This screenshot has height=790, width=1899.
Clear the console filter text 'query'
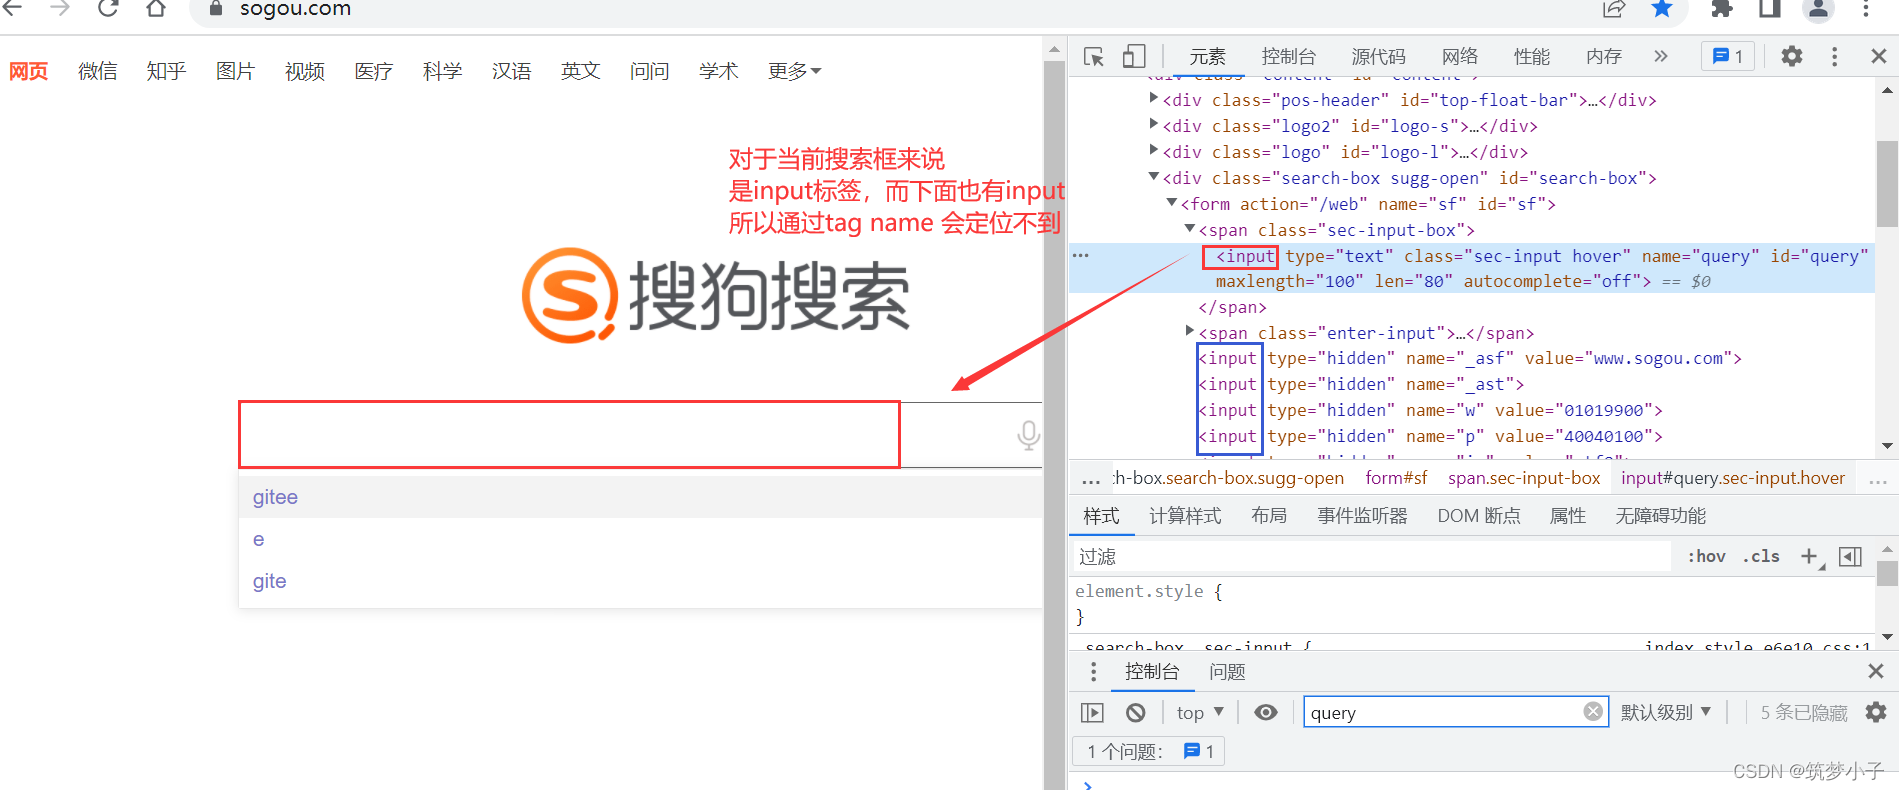coord(1593,711)
